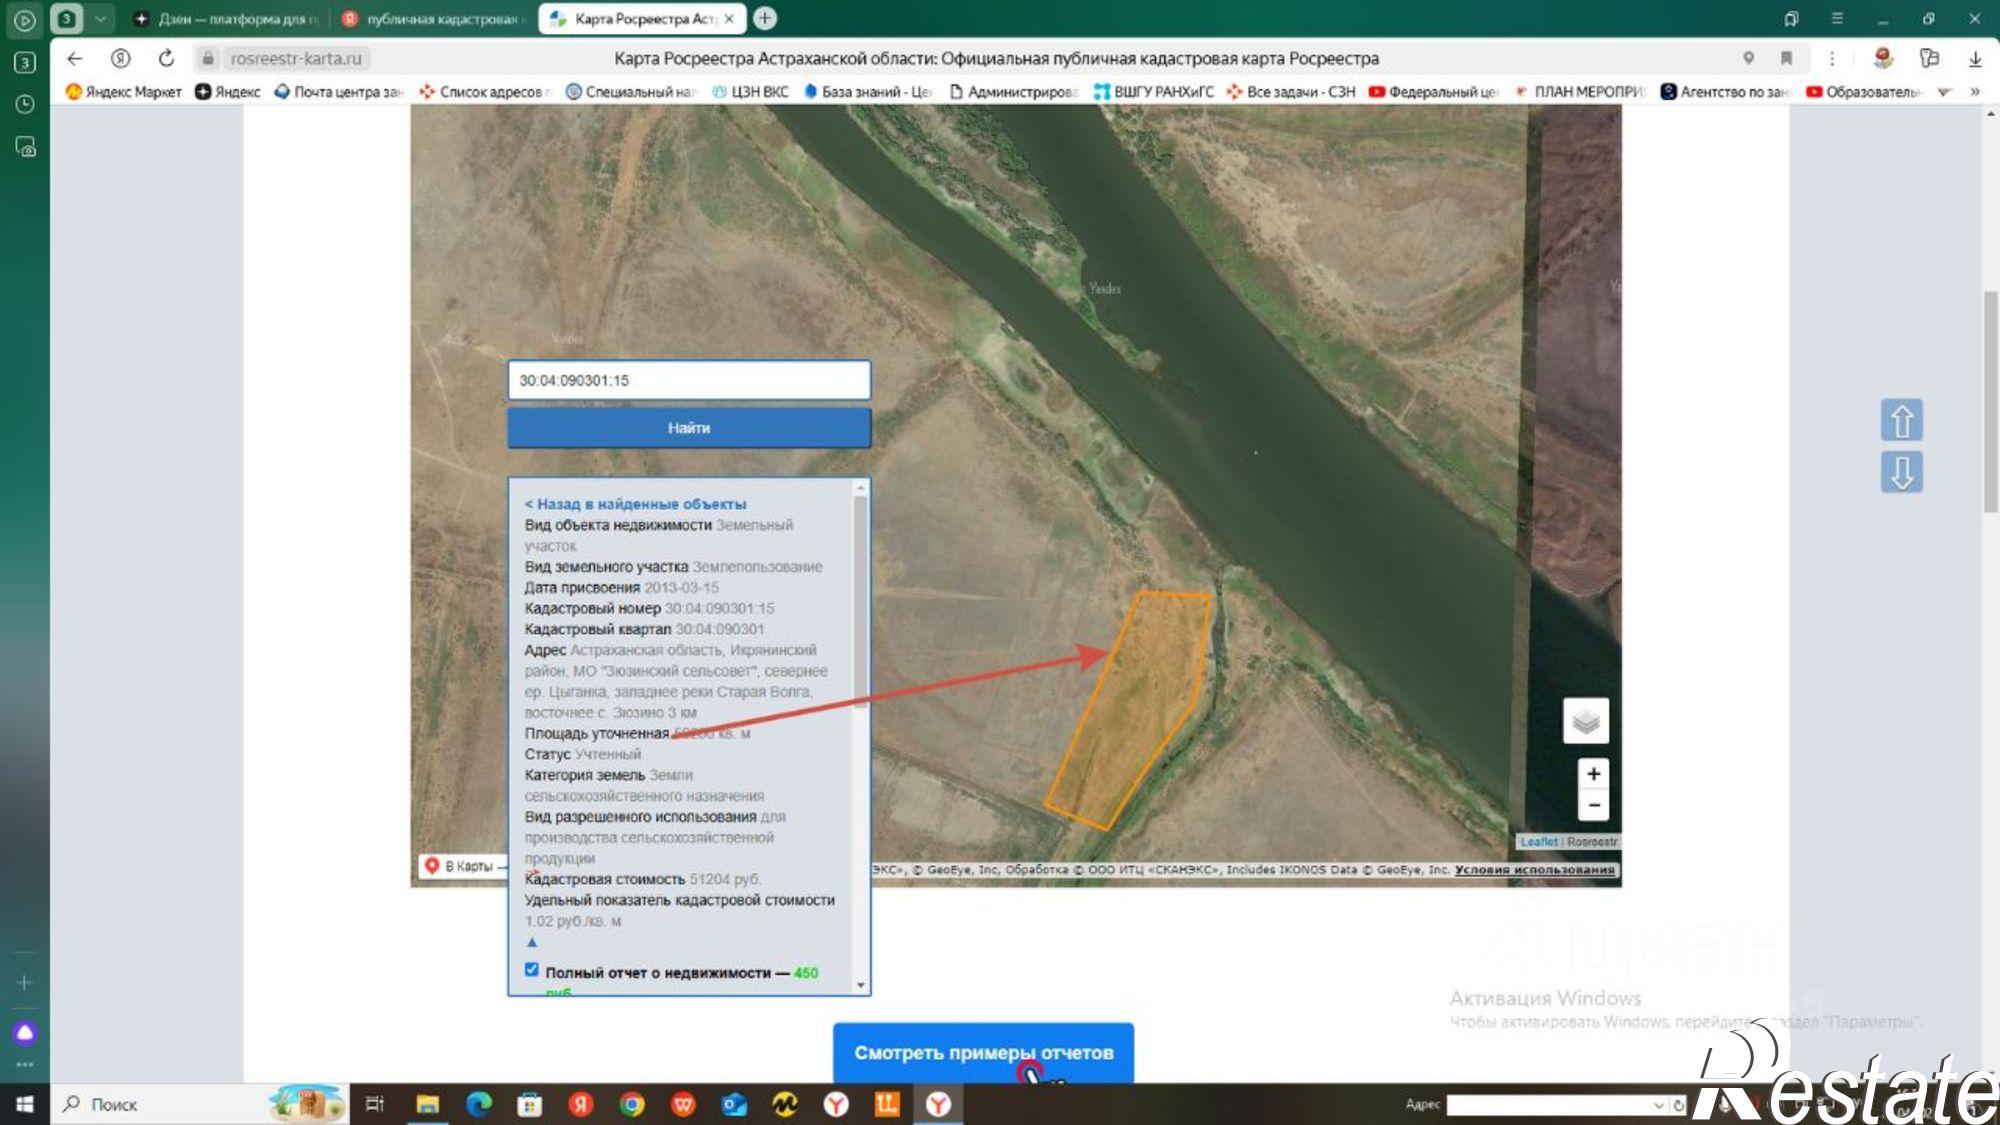The height and width of the screenshot is (1125, 2000).
Task: Open a new browser tab with plus icon
Action: pos(764,18)
